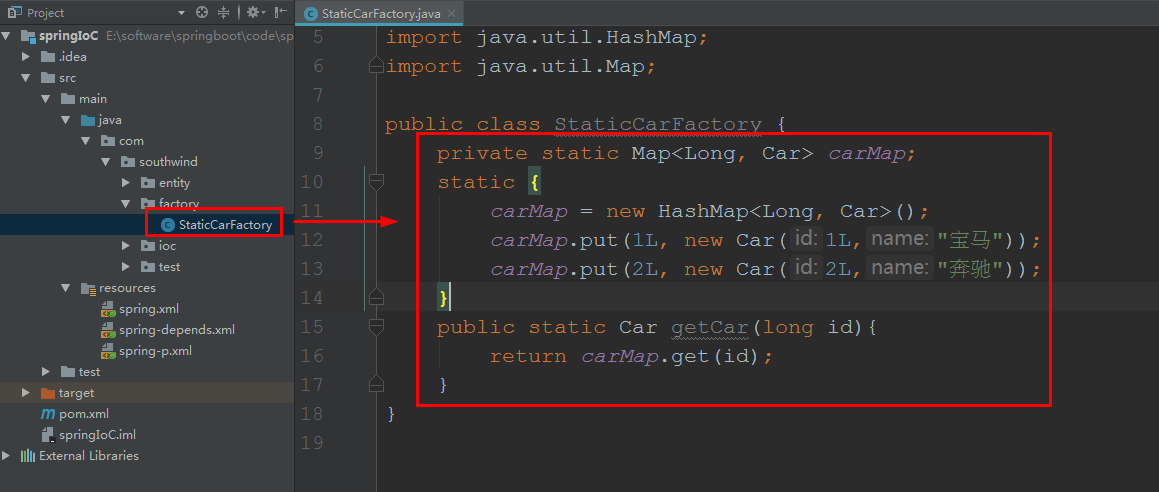The width and height of the screenshot is (1159, 492).
Task: Open spring-depends.xml file
Action: (x=177, y=329)
